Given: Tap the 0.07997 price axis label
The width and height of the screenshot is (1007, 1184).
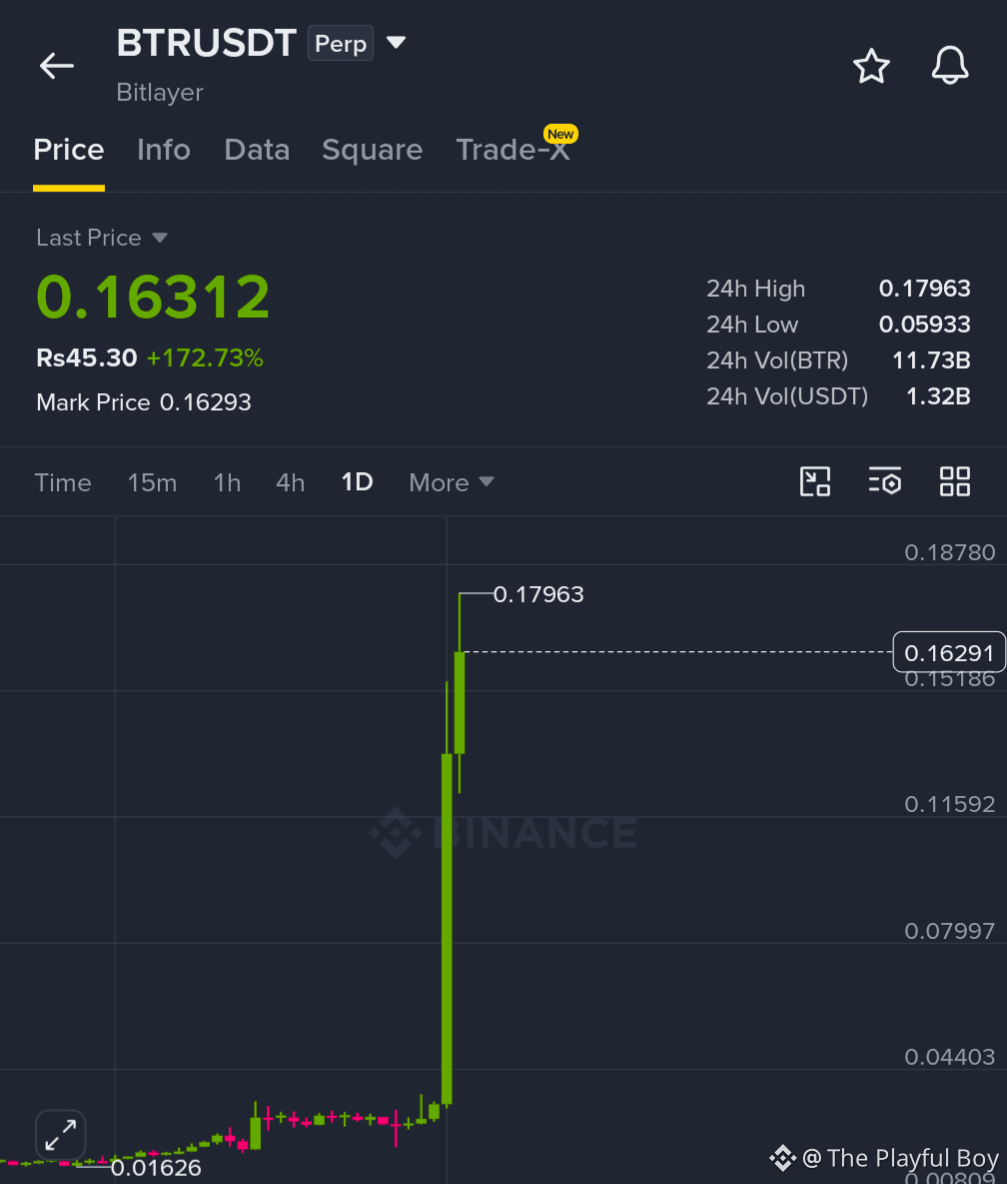Looking at the screenshot, I should (x=950, y=930).
